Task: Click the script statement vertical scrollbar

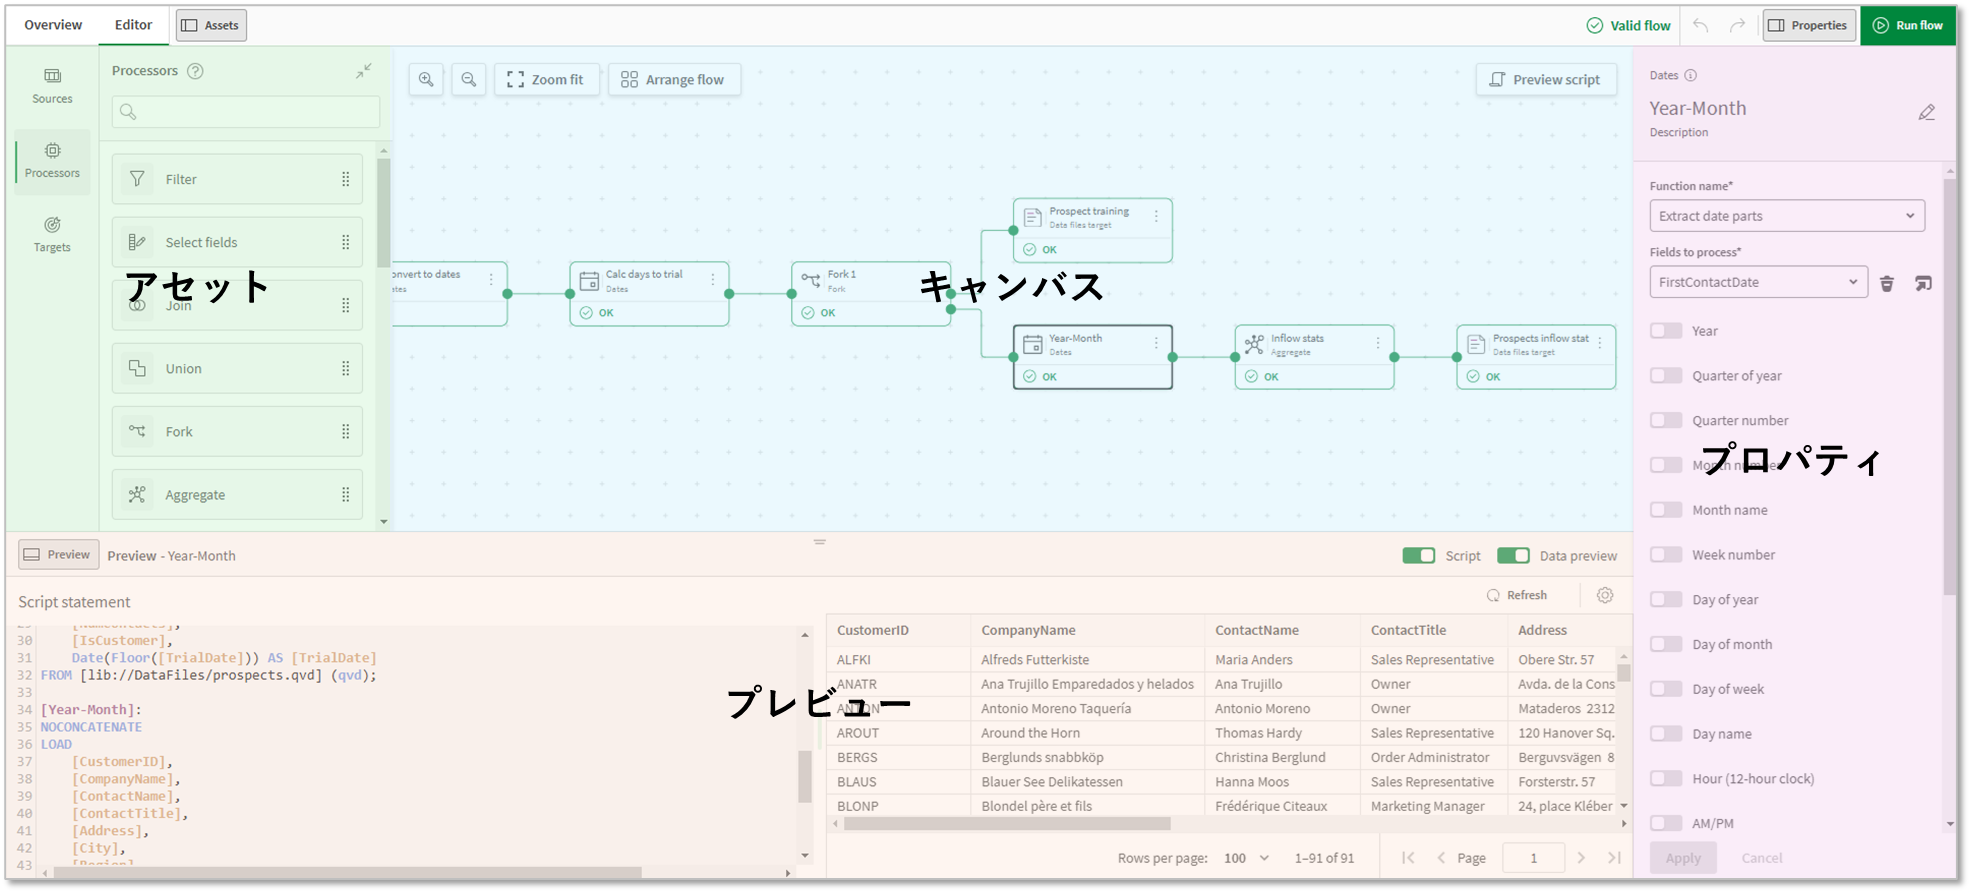Action: (805, 776)
